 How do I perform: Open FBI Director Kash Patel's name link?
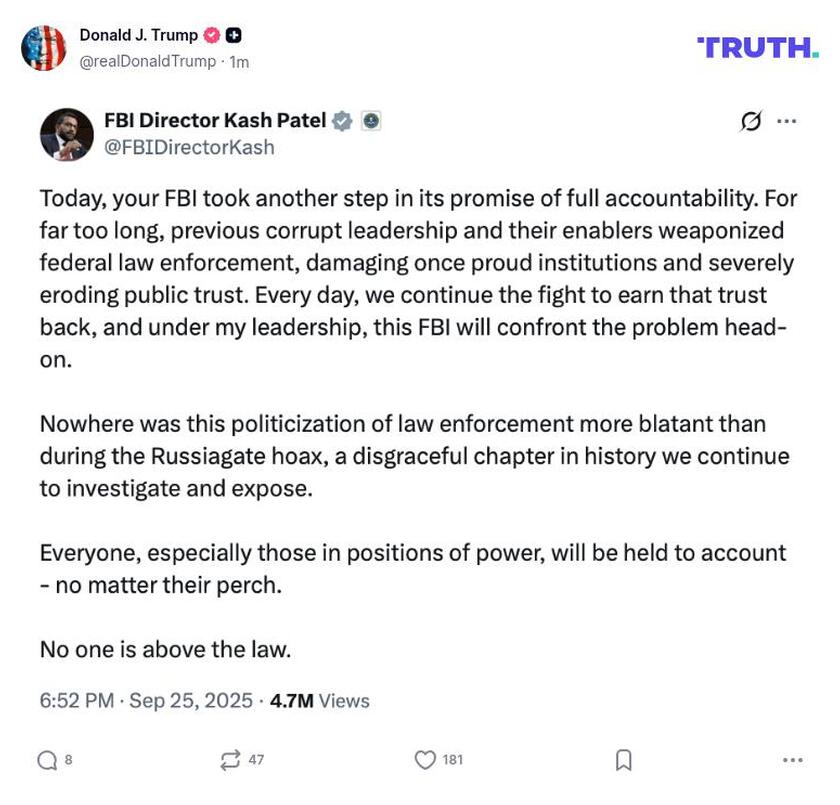215,121
